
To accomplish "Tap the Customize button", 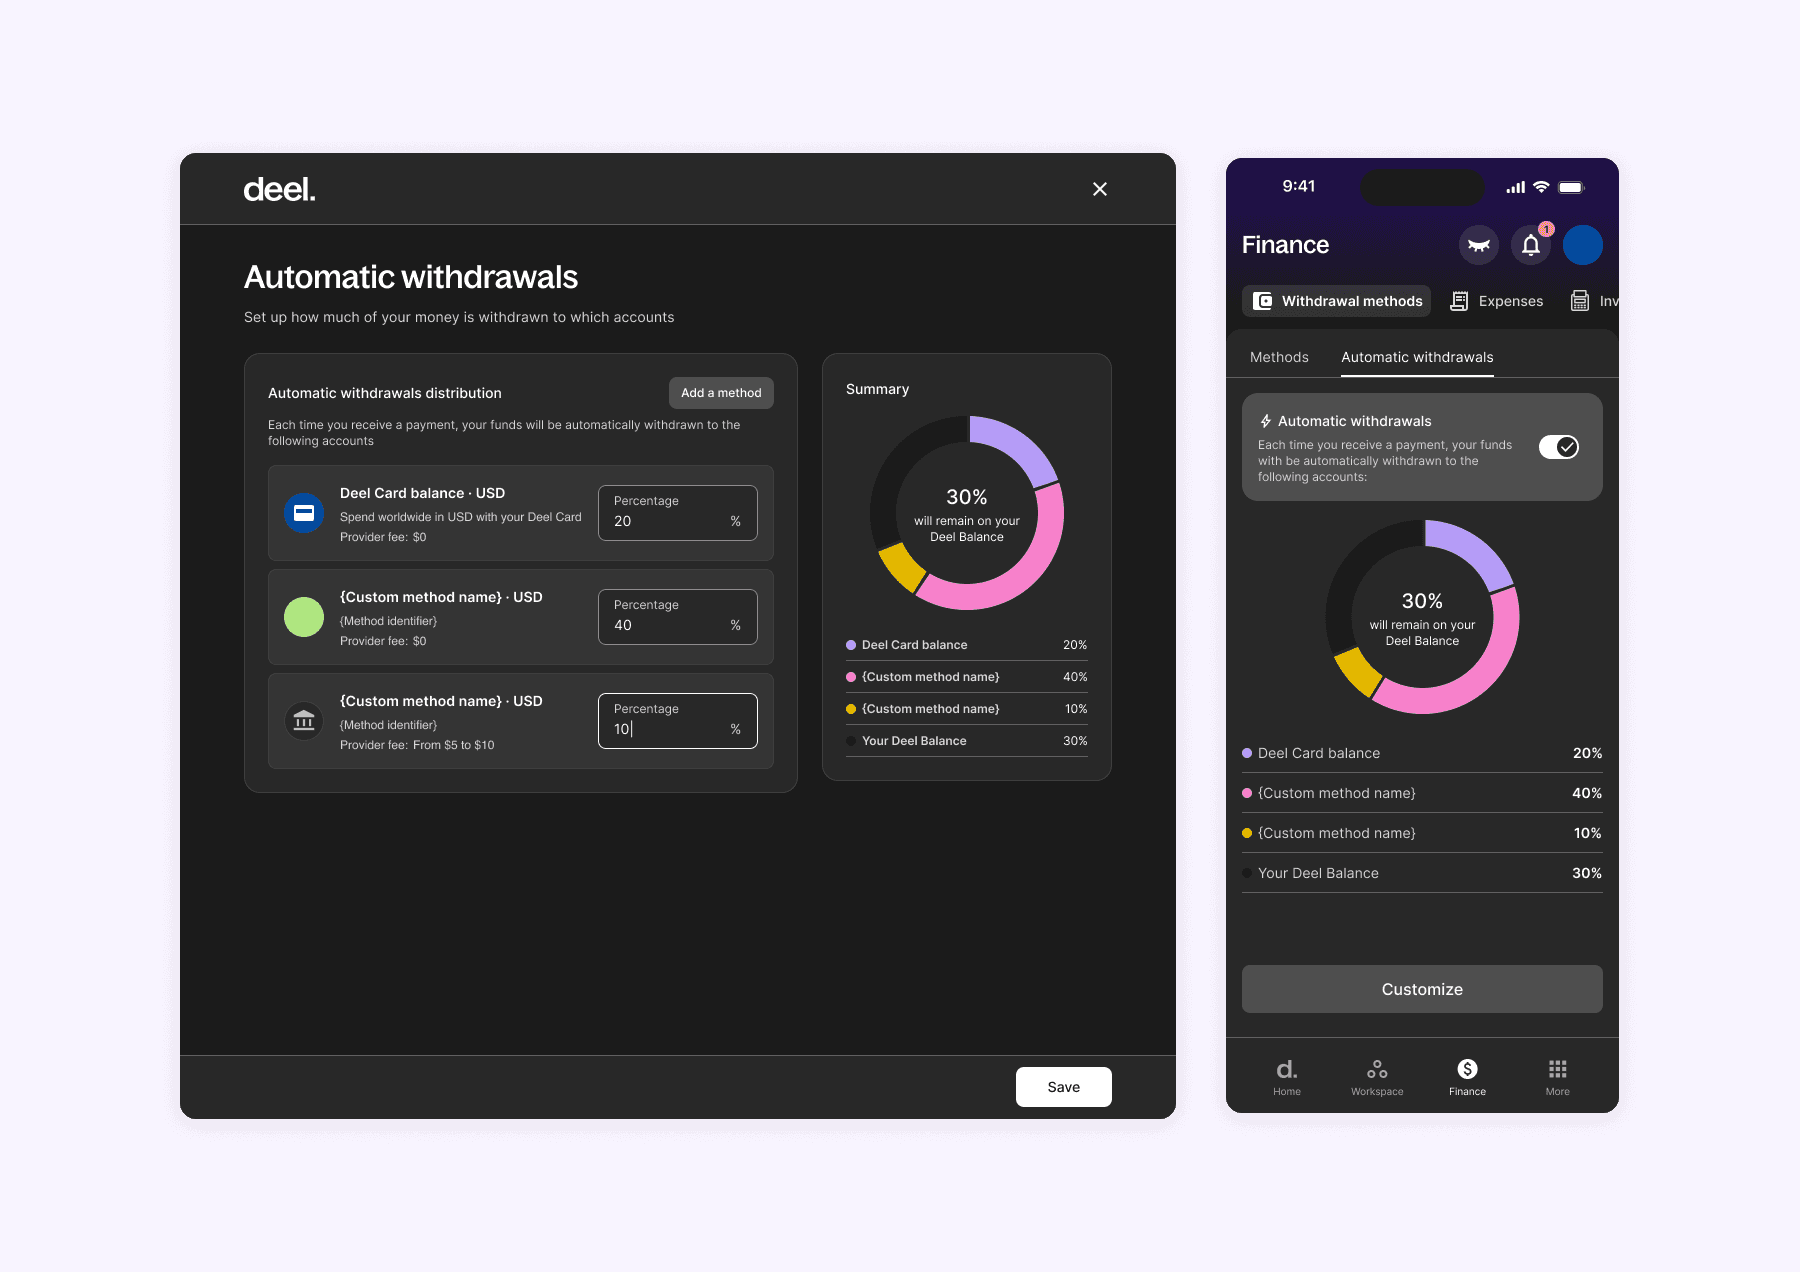I will (x=1422, y=989).
